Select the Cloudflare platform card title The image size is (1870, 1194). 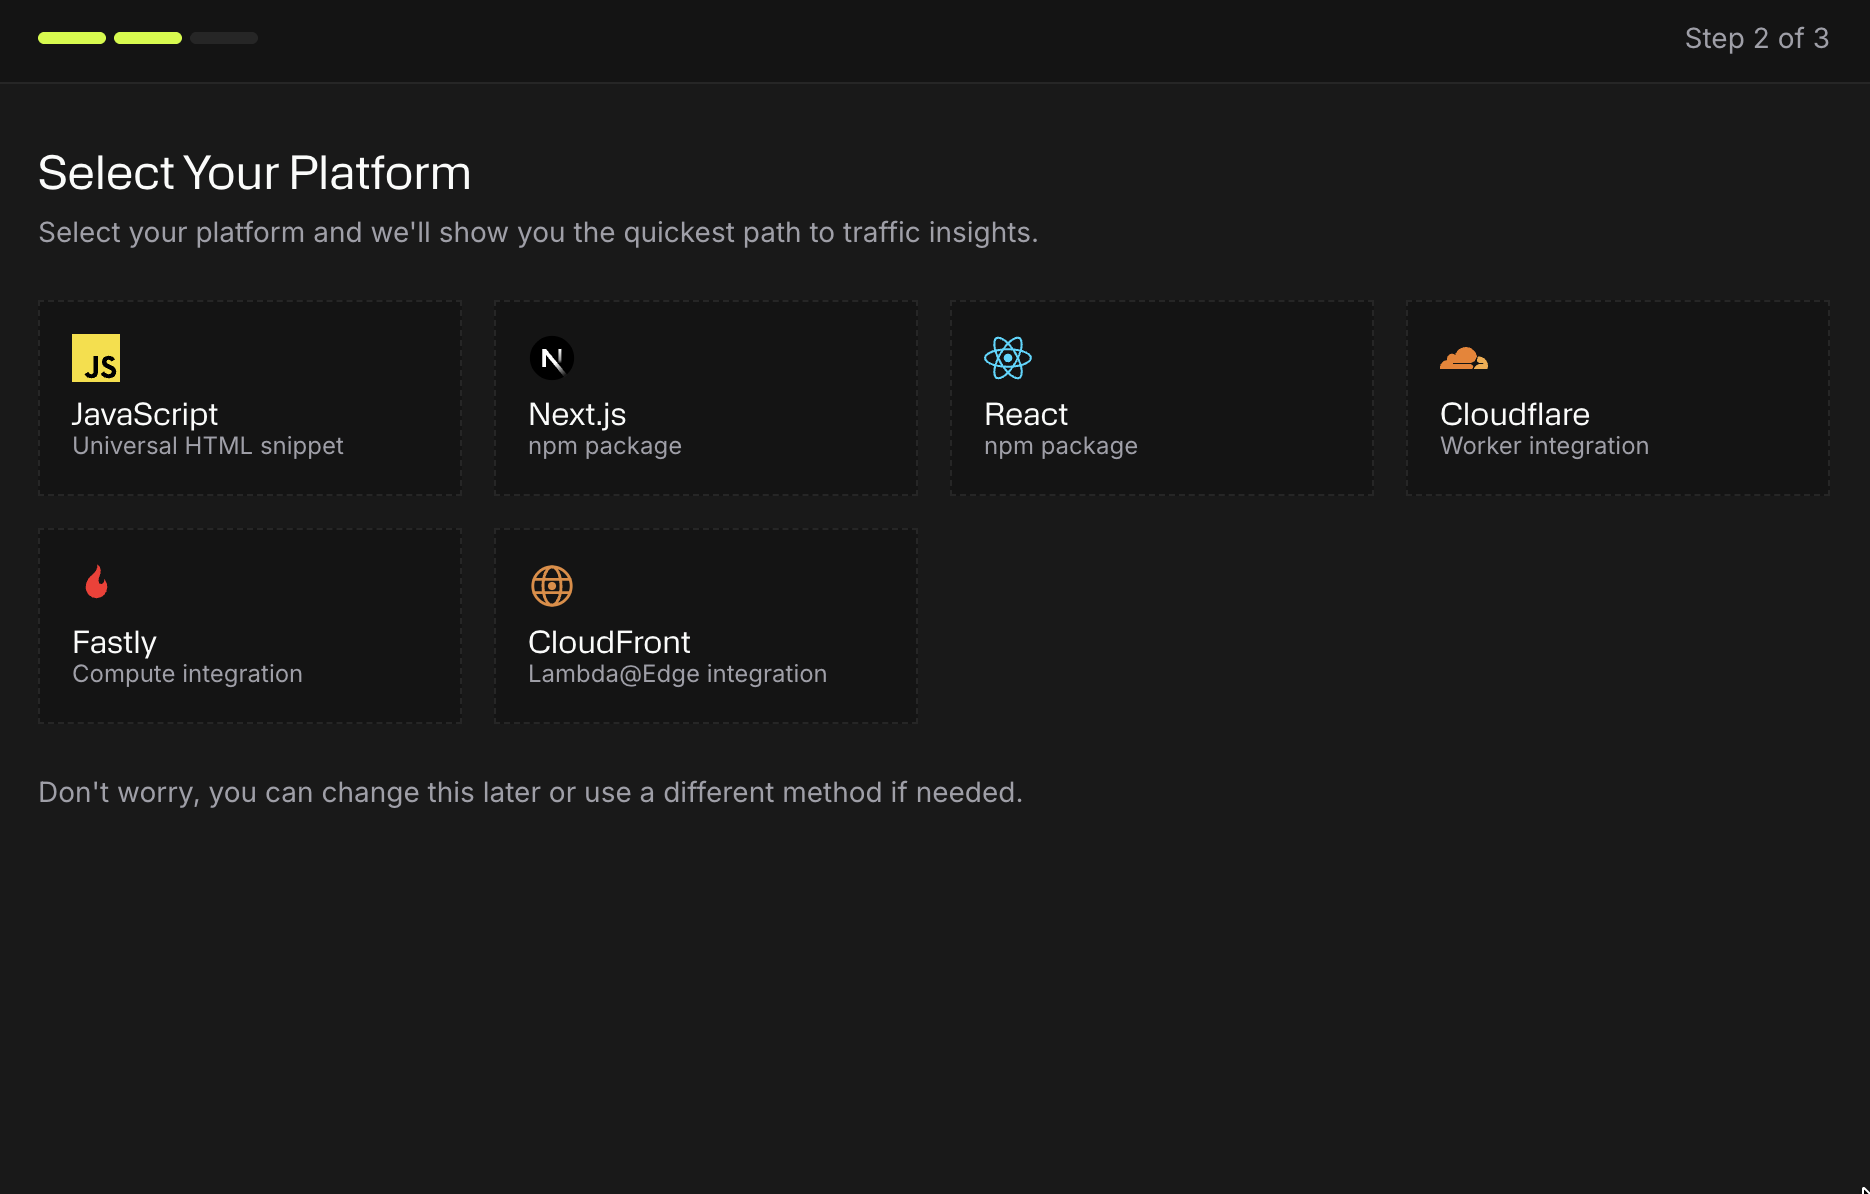(1515, 414)
